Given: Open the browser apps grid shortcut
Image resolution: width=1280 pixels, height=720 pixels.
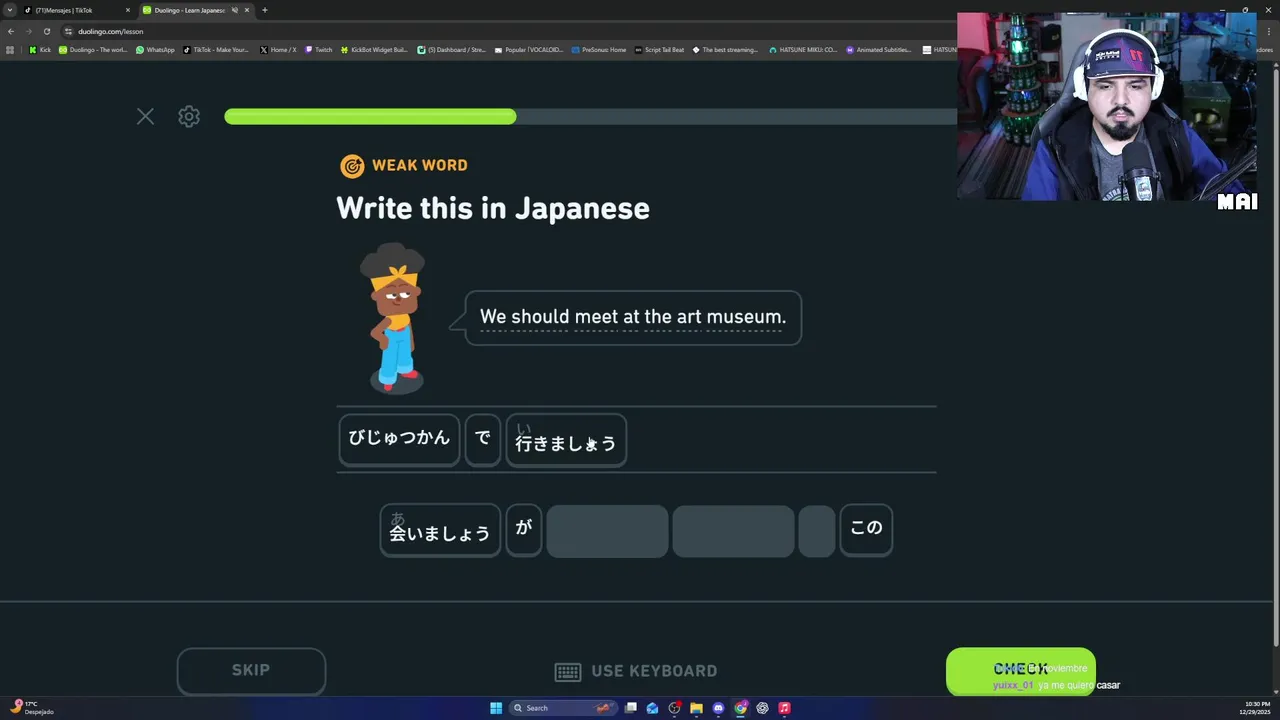Looking at the screenshot, I should coord(10,49).
